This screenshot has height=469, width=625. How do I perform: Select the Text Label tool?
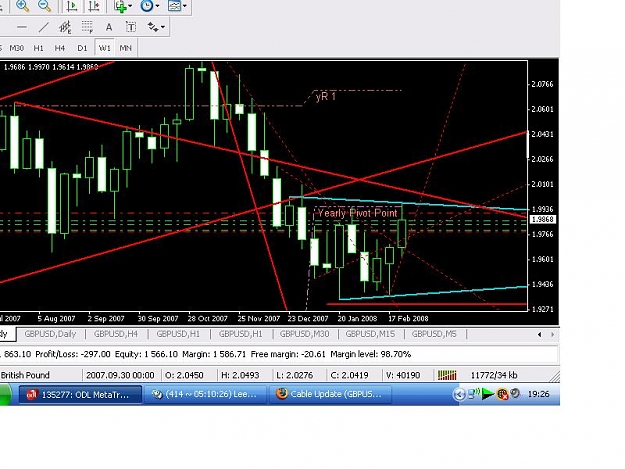point(131,27)
